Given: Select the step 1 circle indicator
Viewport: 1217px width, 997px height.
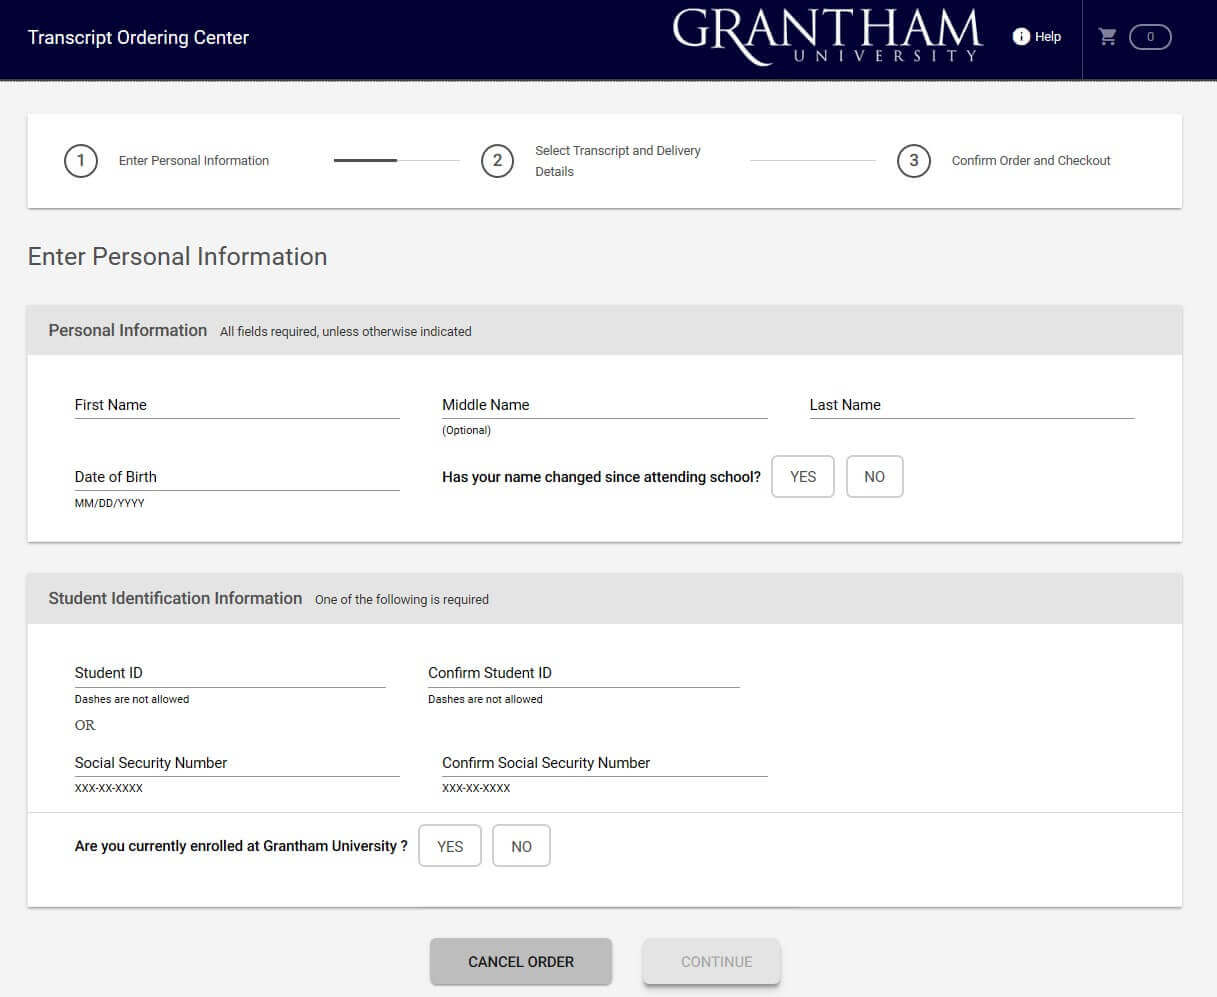Looking at the screenshot, I should [81, 160].
